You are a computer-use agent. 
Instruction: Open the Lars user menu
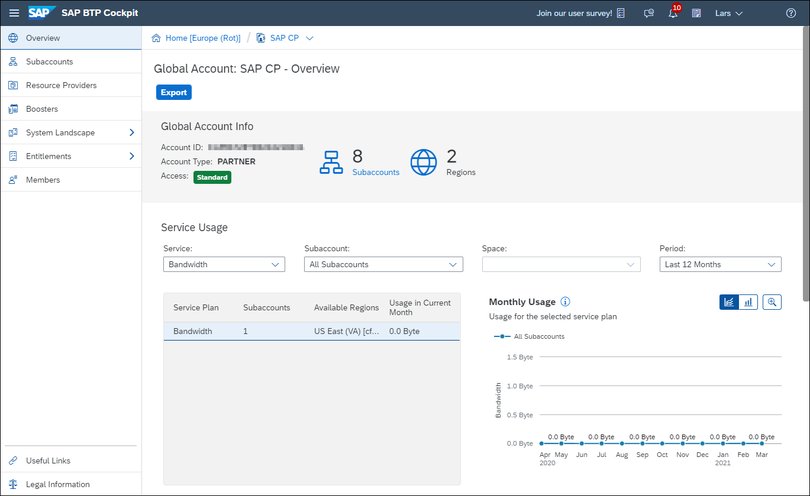pos(728,13)
